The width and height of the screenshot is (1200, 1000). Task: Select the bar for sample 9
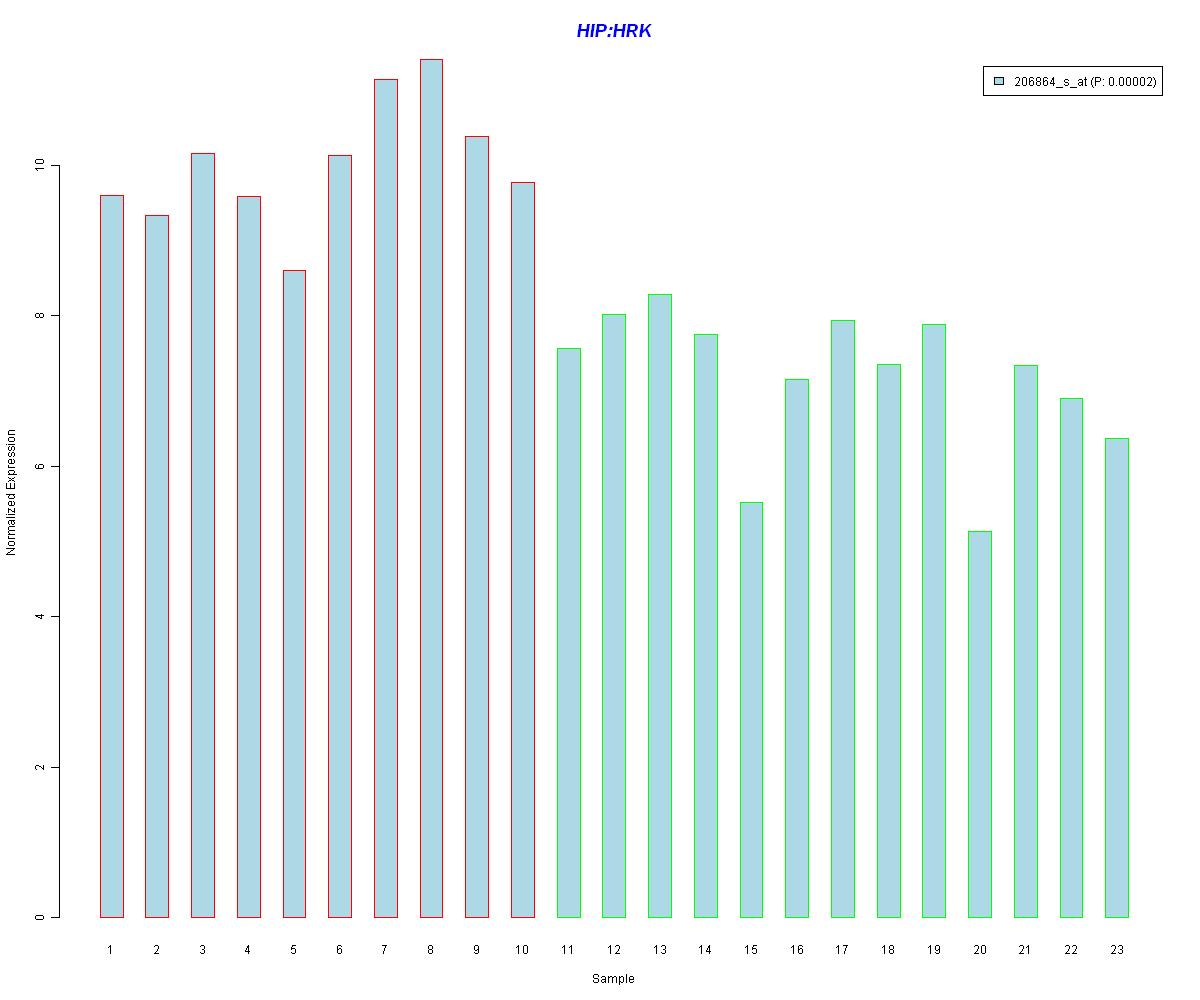477,526
